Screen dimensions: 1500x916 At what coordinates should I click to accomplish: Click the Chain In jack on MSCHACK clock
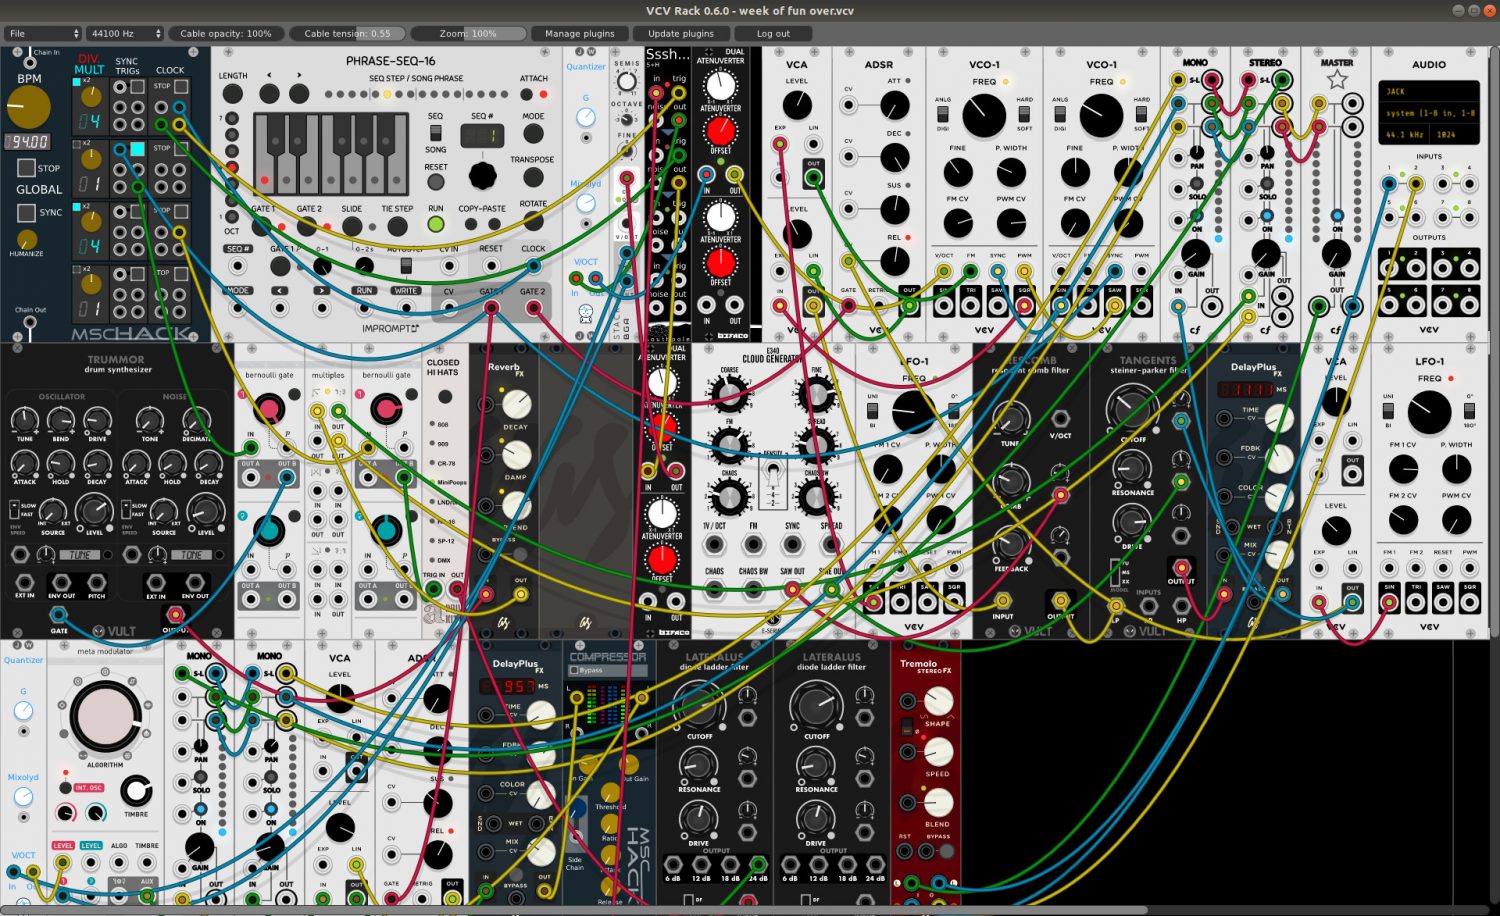[x=28, y=63]
